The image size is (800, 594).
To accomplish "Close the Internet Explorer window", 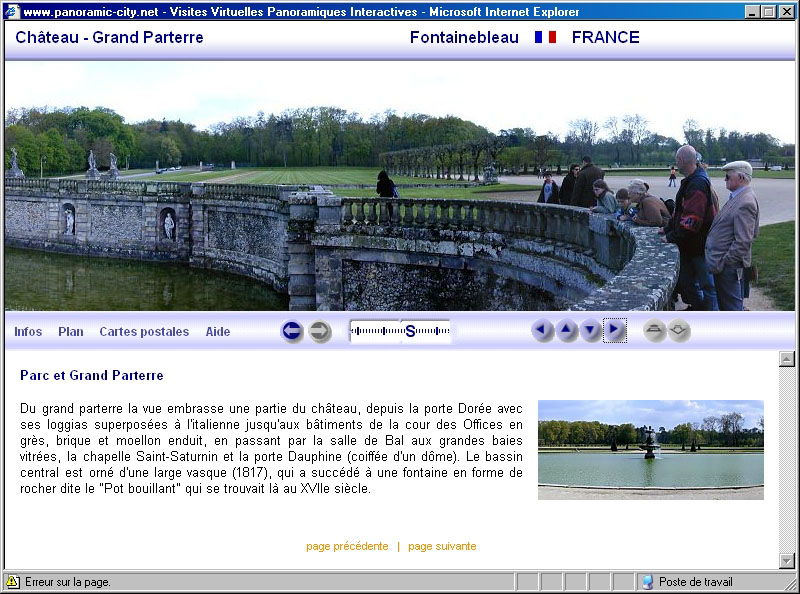I will pyautogui.click(x=787, y=12).
